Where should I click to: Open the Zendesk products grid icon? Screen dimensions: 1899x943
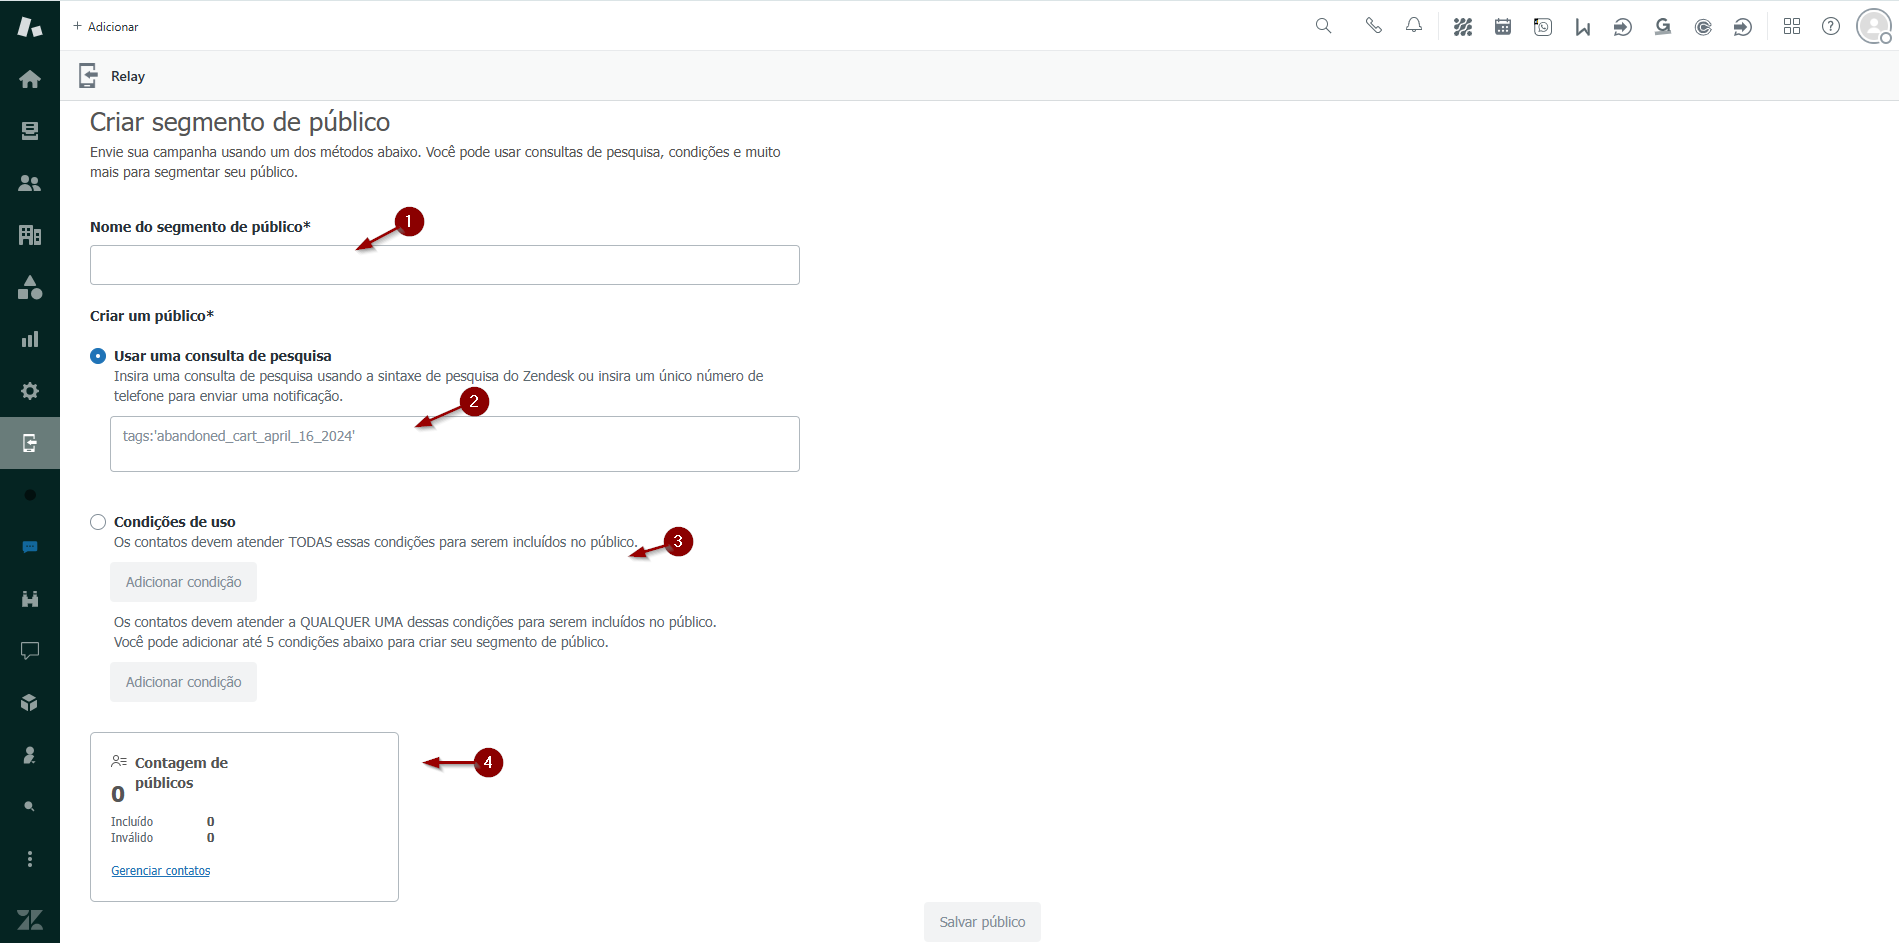click(1791, 26)
